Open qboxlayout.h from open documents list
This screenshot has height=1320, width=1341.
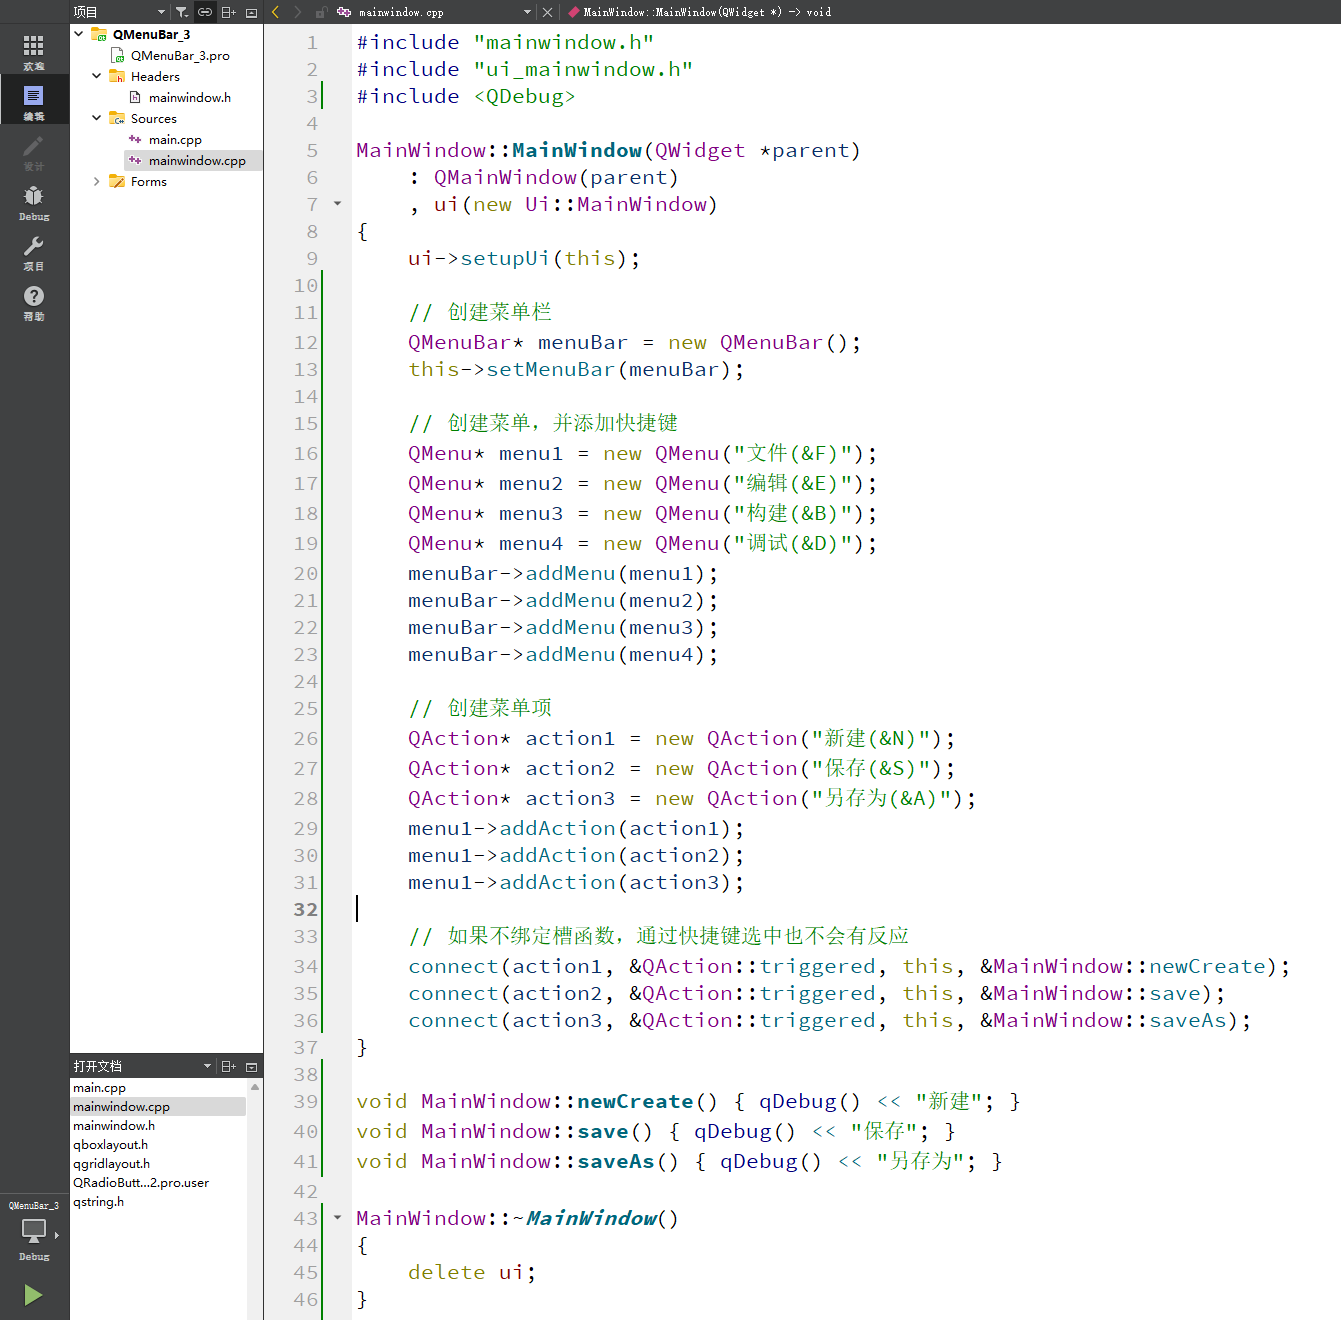pos(110,1144)
